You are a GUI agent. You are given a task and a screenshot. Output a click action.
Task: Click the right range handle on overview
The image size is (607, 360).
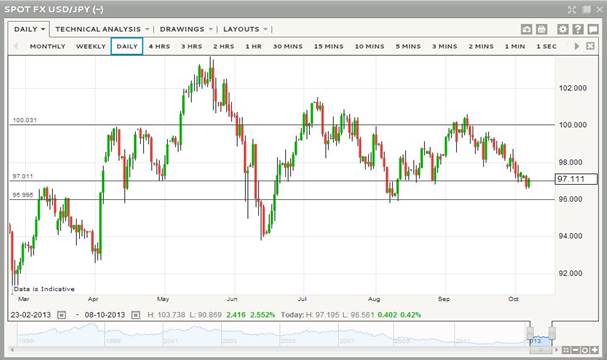click(x=552, y=332)
